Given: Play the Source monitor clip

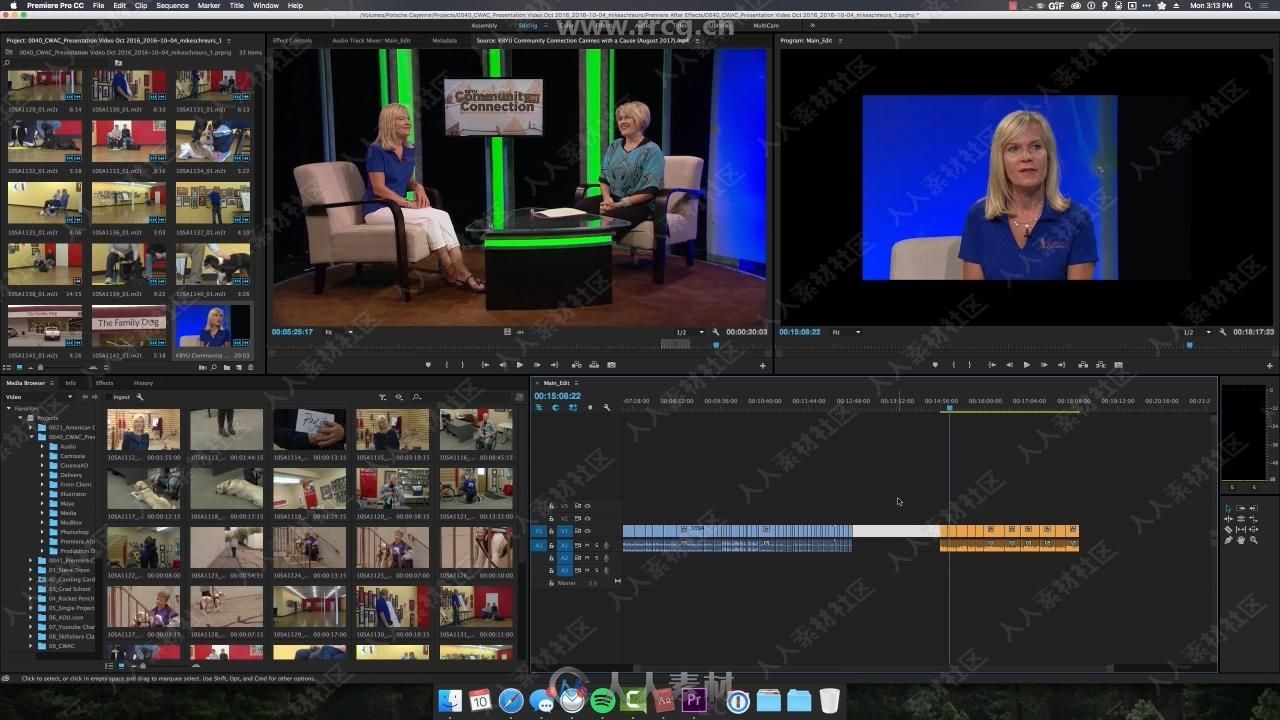Looking at the screenshot, I should coord(520,365).
